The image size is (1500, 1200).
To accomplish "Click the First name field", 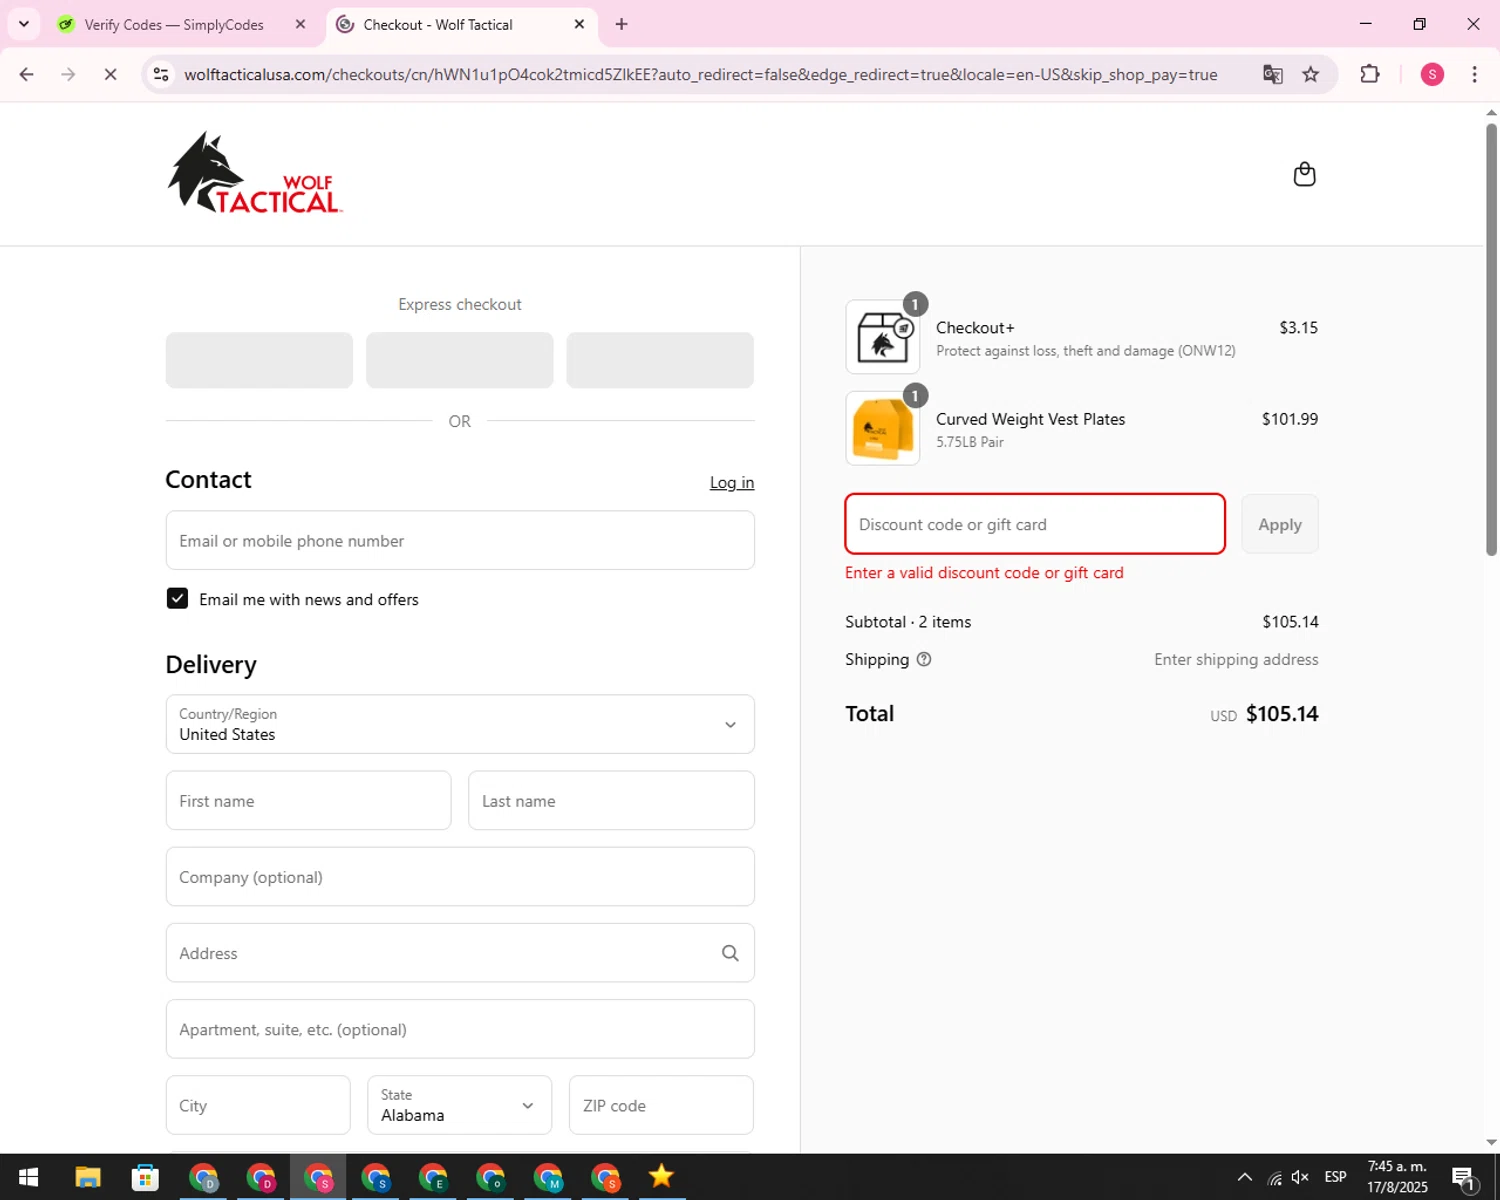I will pos(308,800).
